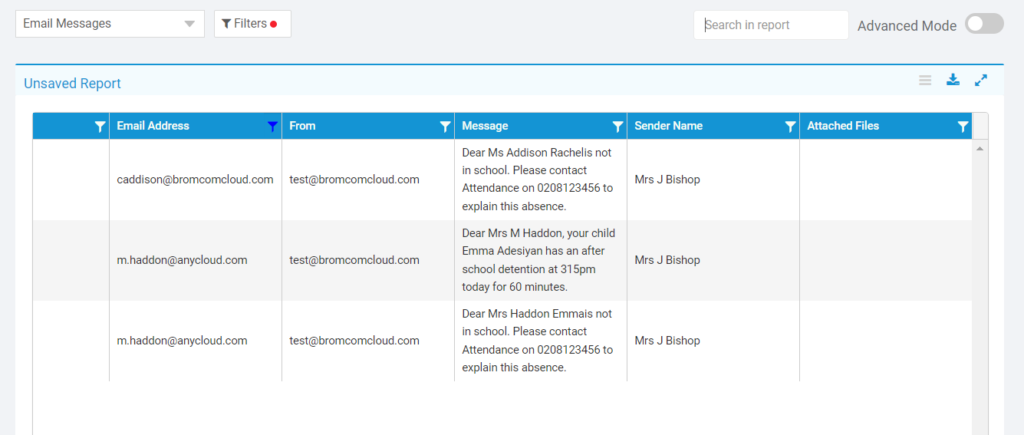Click the Filters button
Viewport: 1024px width, 435px height.
tap(253, 24)
